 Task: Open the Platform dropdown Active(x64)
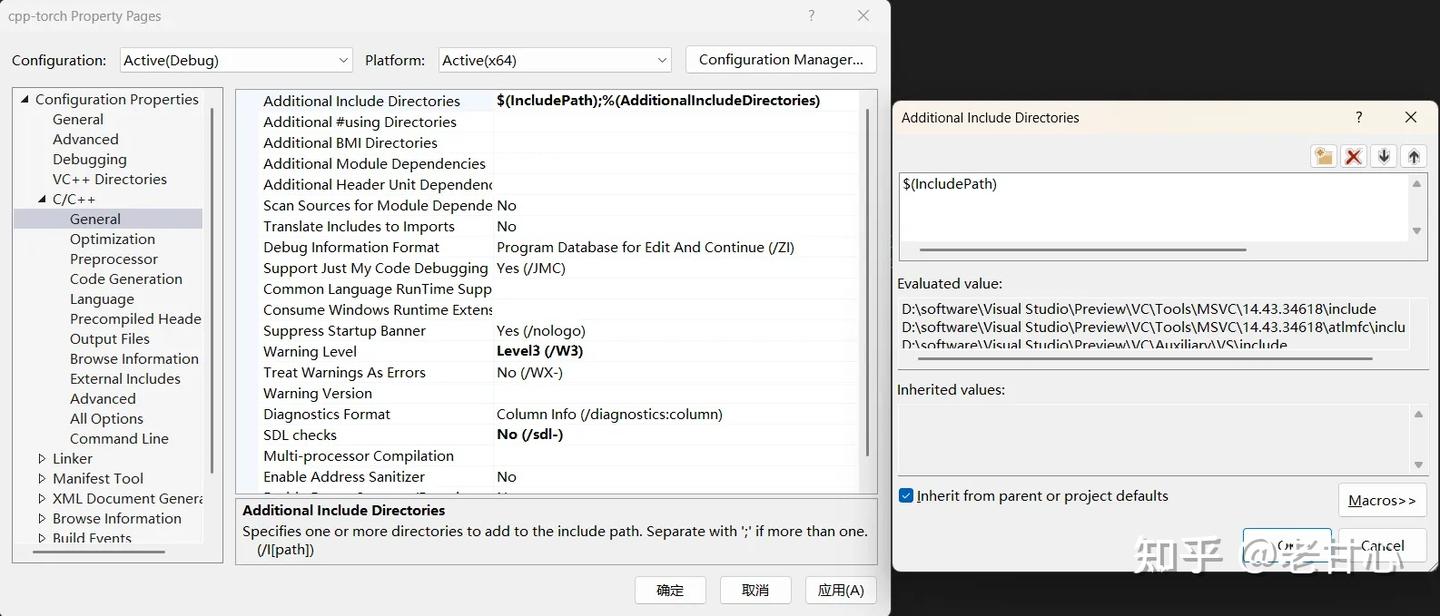555,60
